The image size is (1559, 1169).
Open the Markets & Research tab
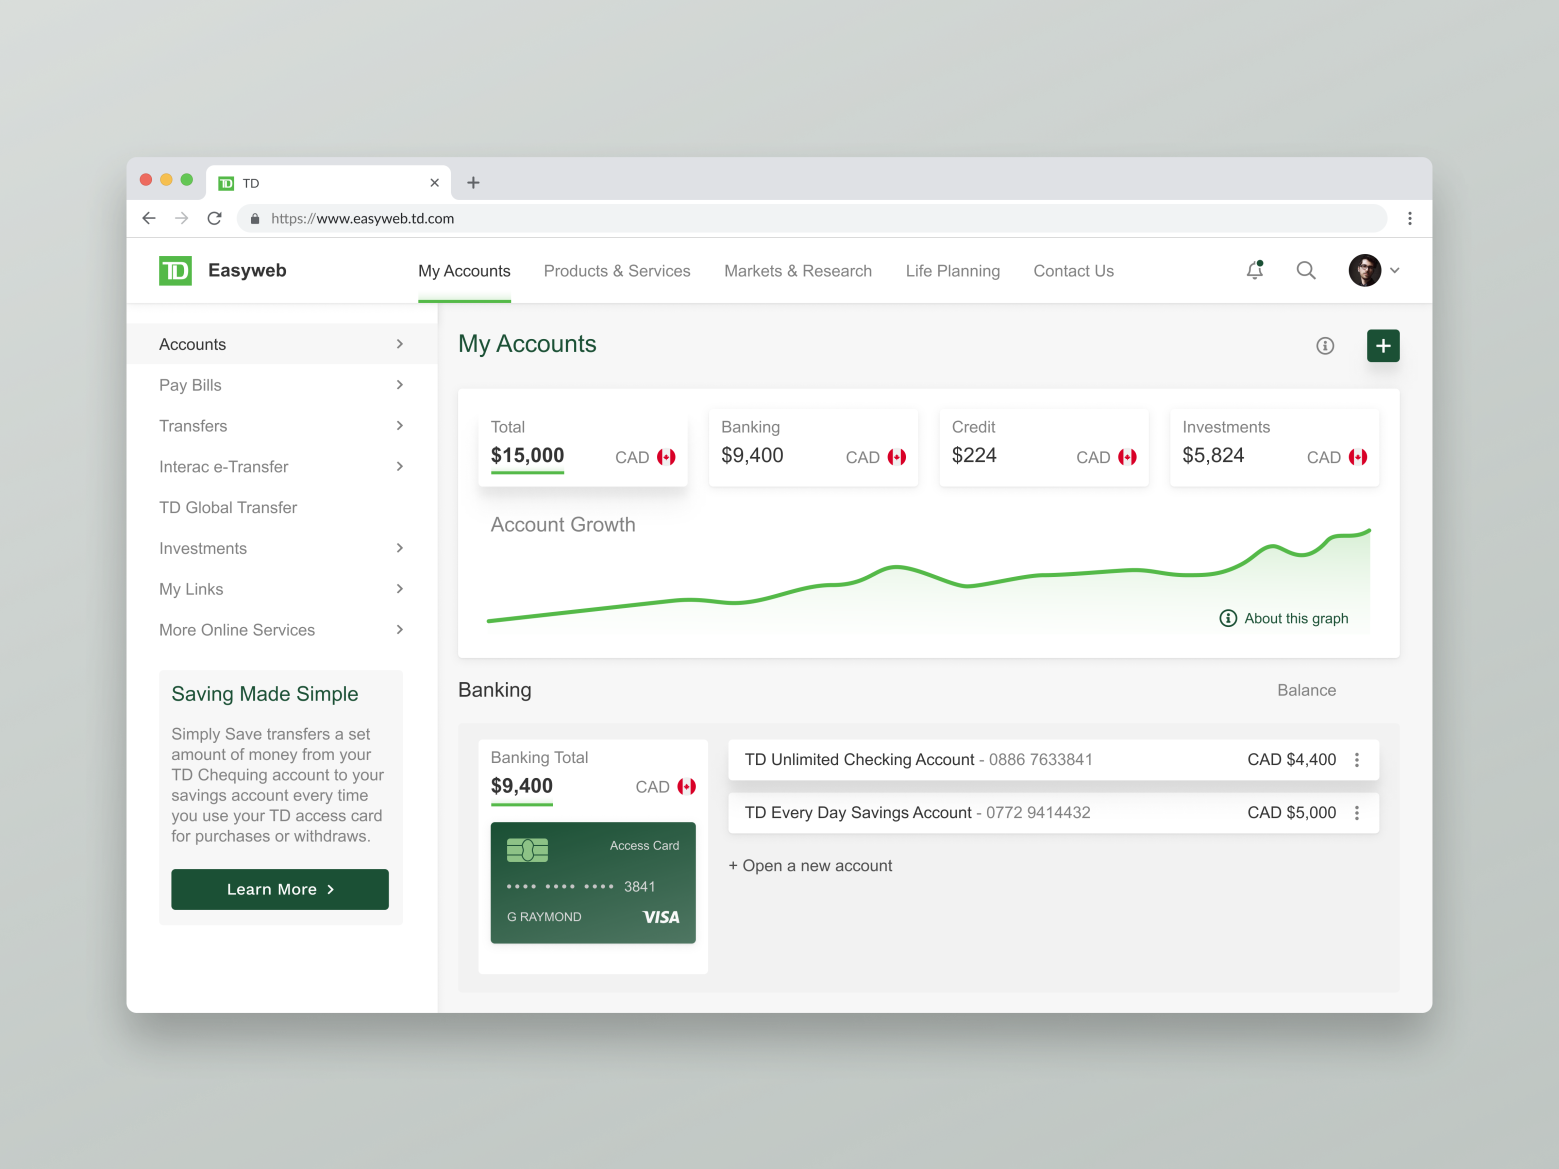(x=798, y=271)
